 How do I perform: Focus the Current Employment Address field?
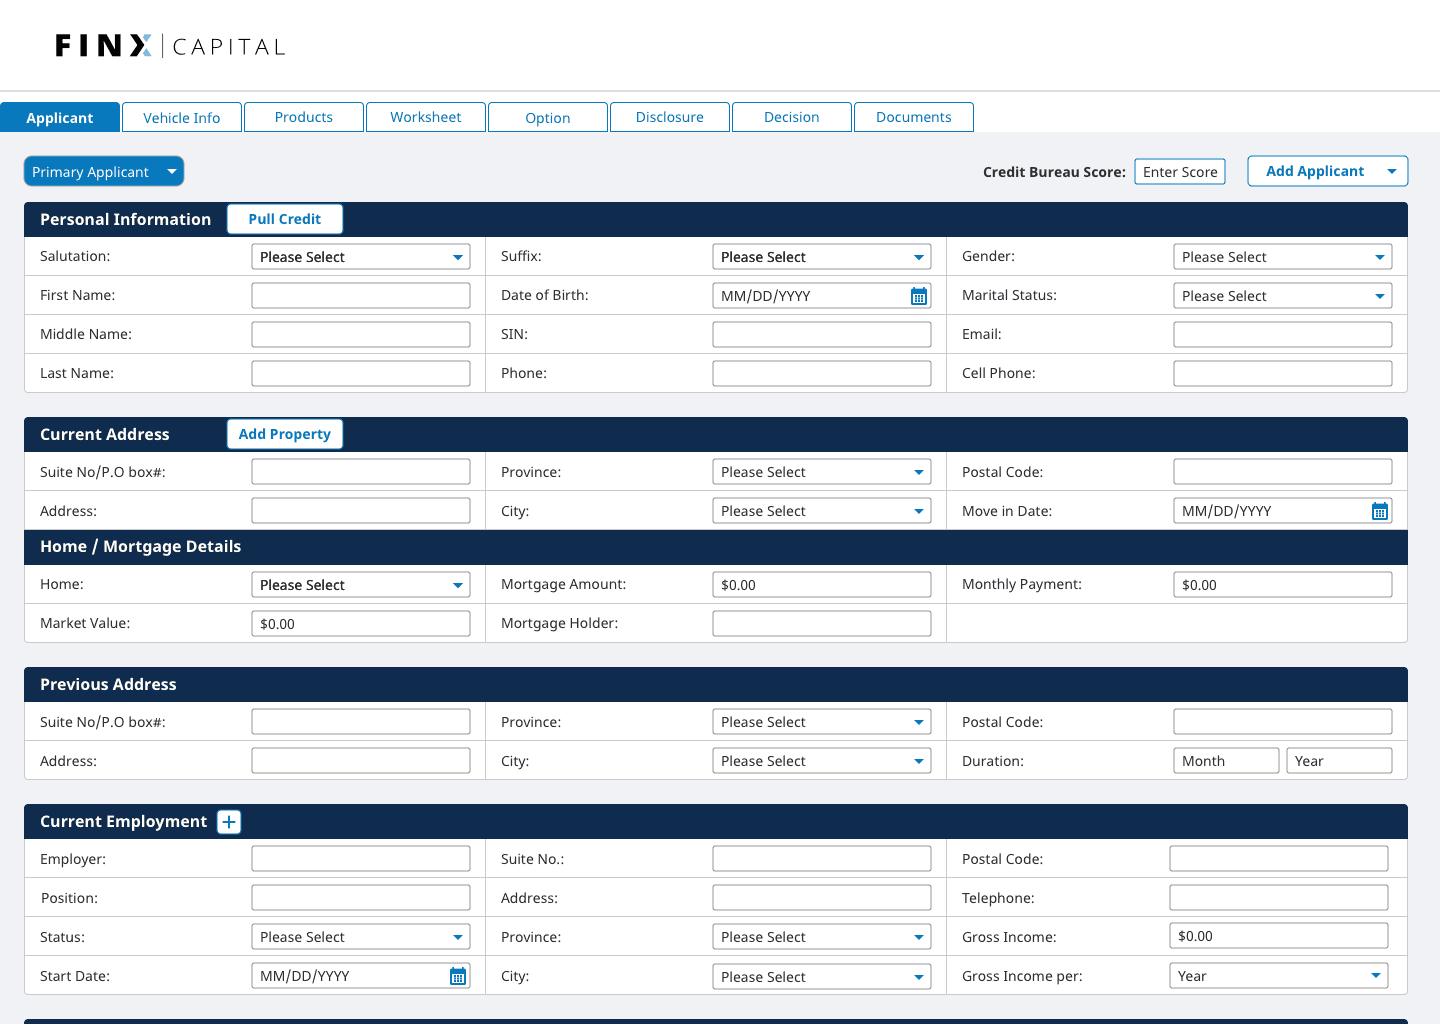[x=822, y=897]
